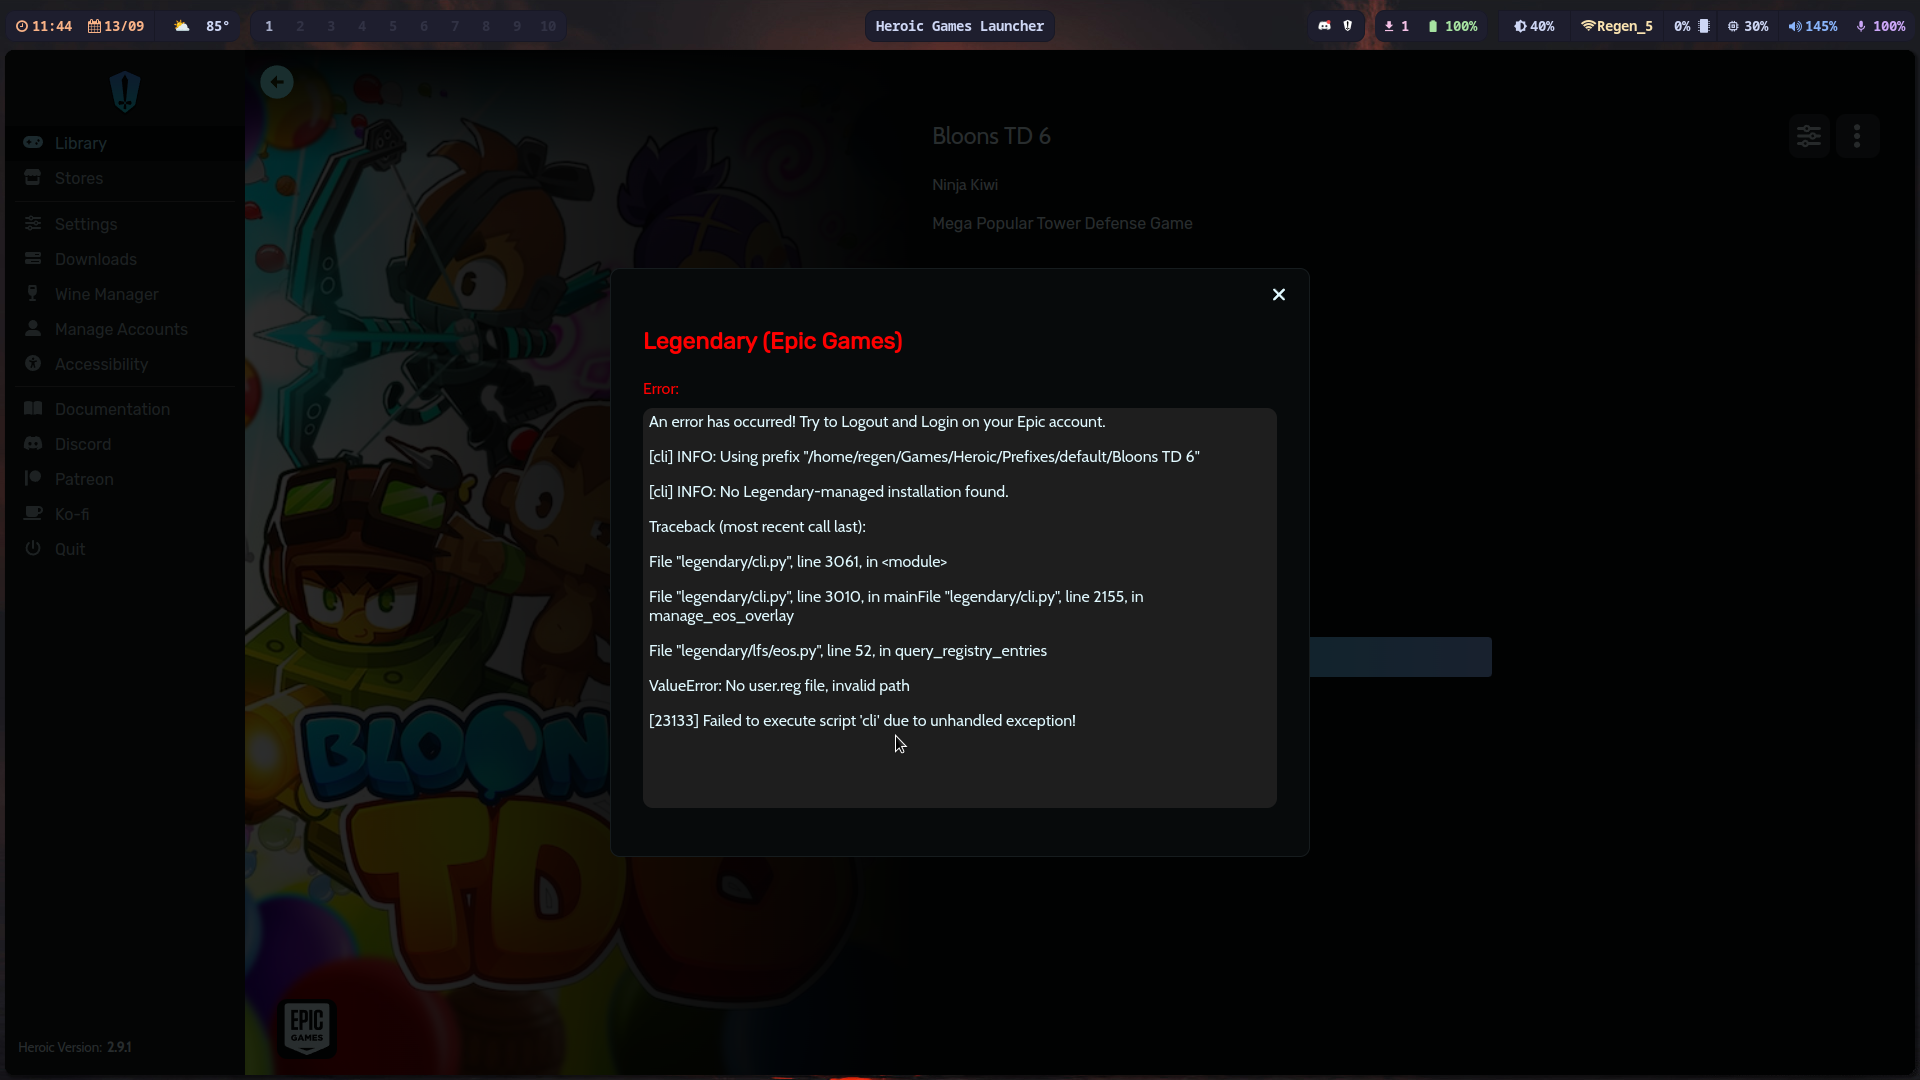
Task: Open the Patreon link
Action: [x=84, y=479]
